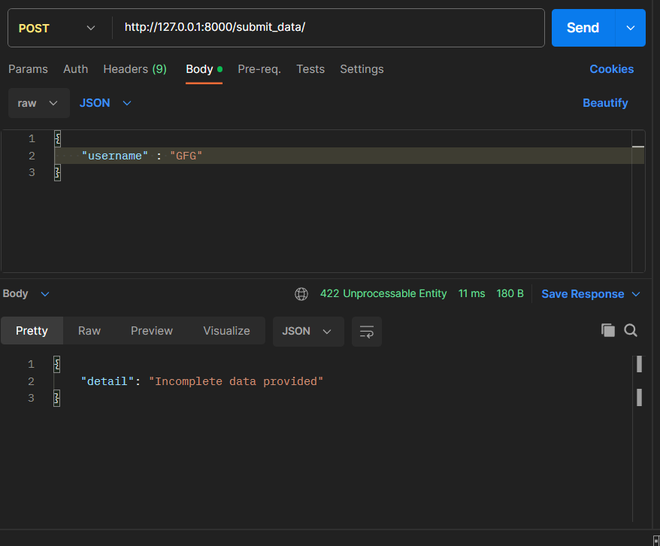The height and width of the screenshot is (546, 660).
Task: Open the Send options dropdown arrow
Action: (631, 28)
